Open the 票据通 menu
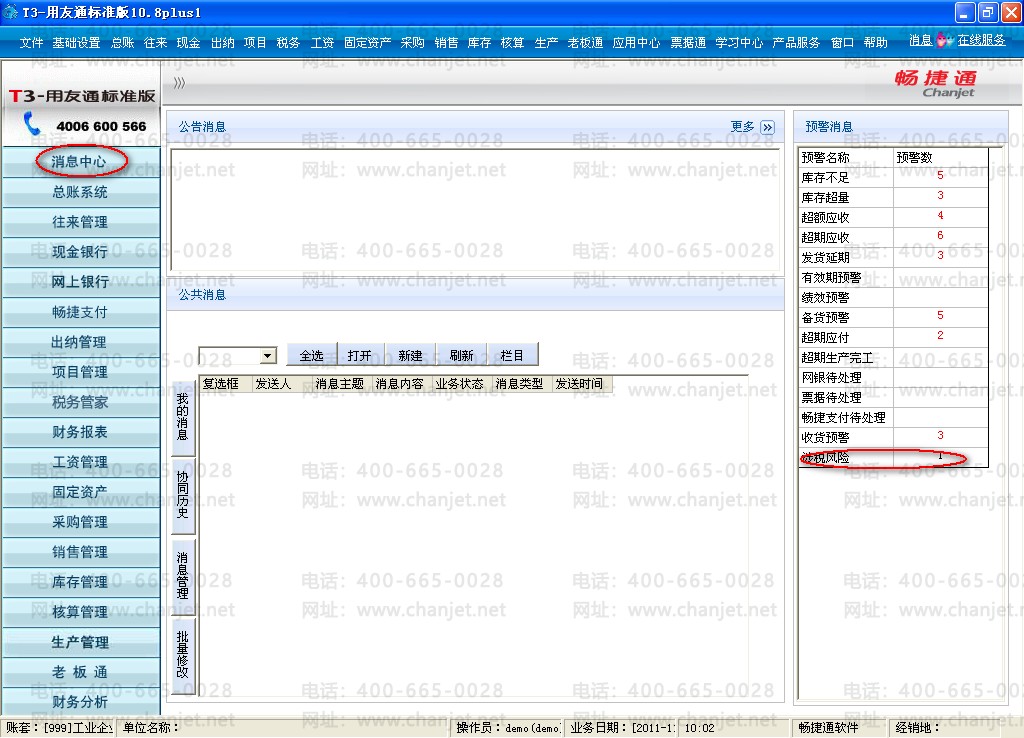 point(688,42)
